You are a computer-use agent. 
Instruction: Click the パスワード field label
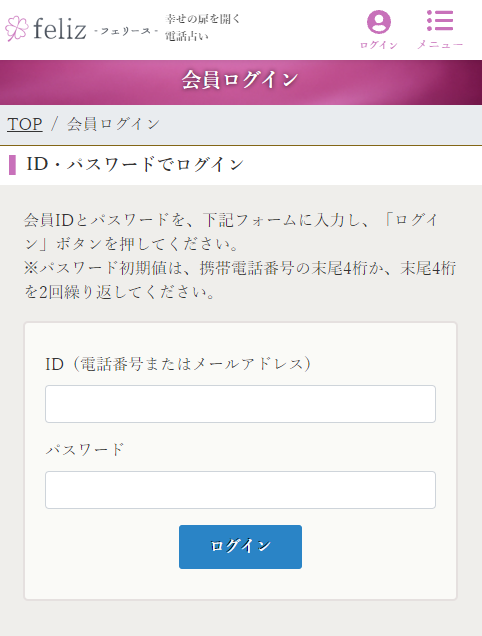coord(84,449)
